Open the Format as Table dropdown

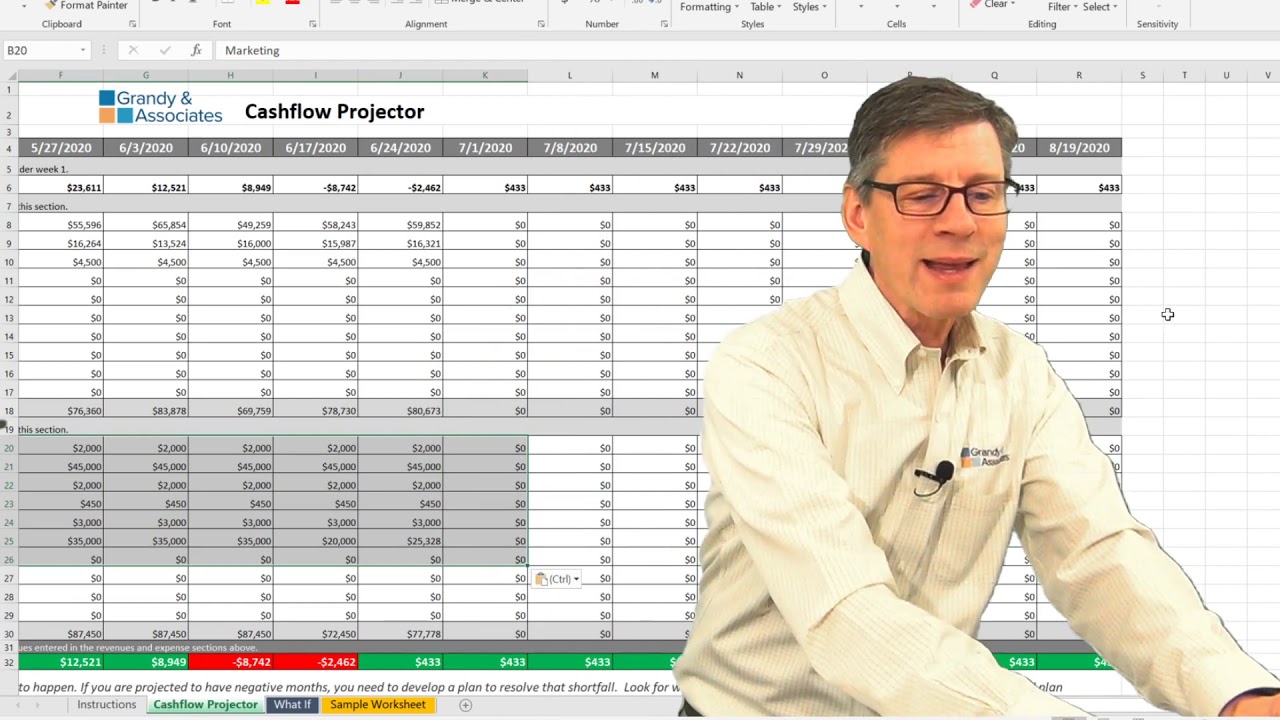tap(766, 6)
